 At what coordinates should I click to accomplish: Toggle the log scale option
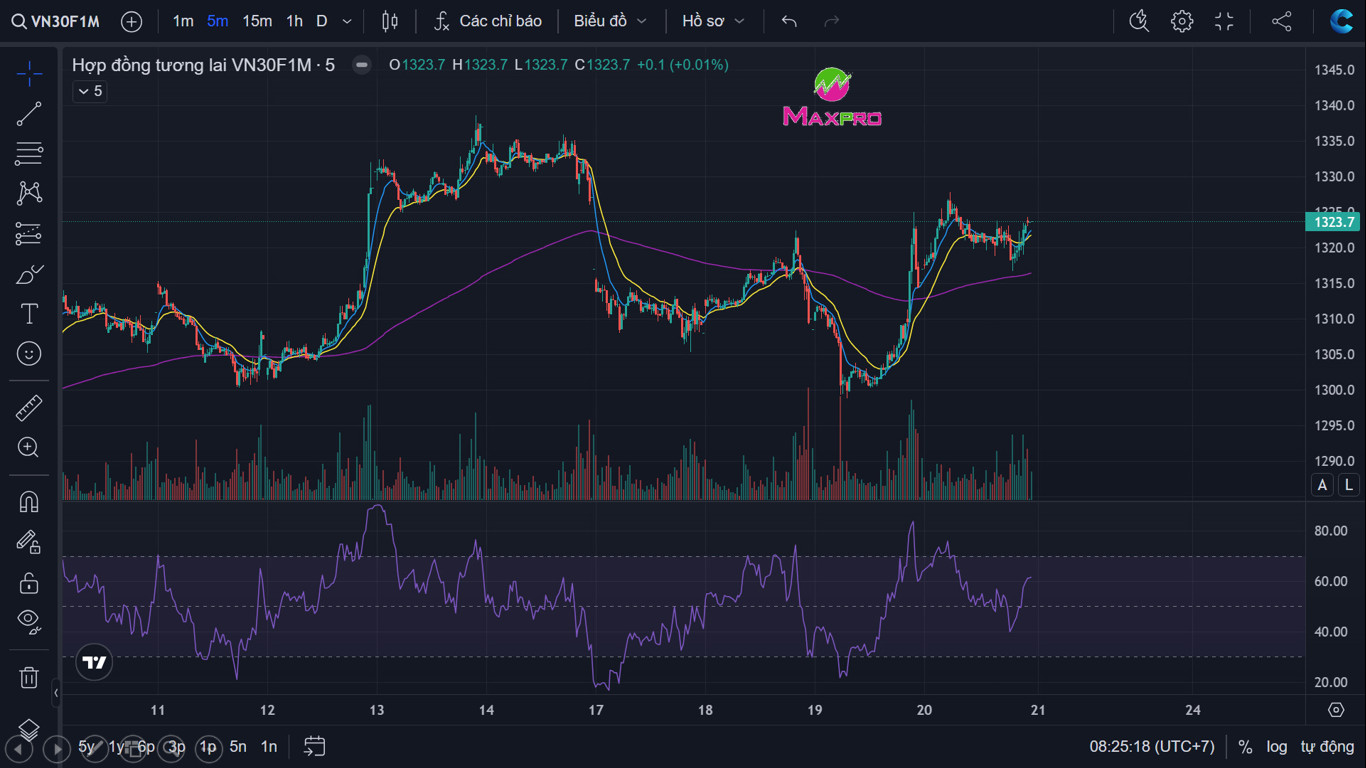coord(1276,746)
